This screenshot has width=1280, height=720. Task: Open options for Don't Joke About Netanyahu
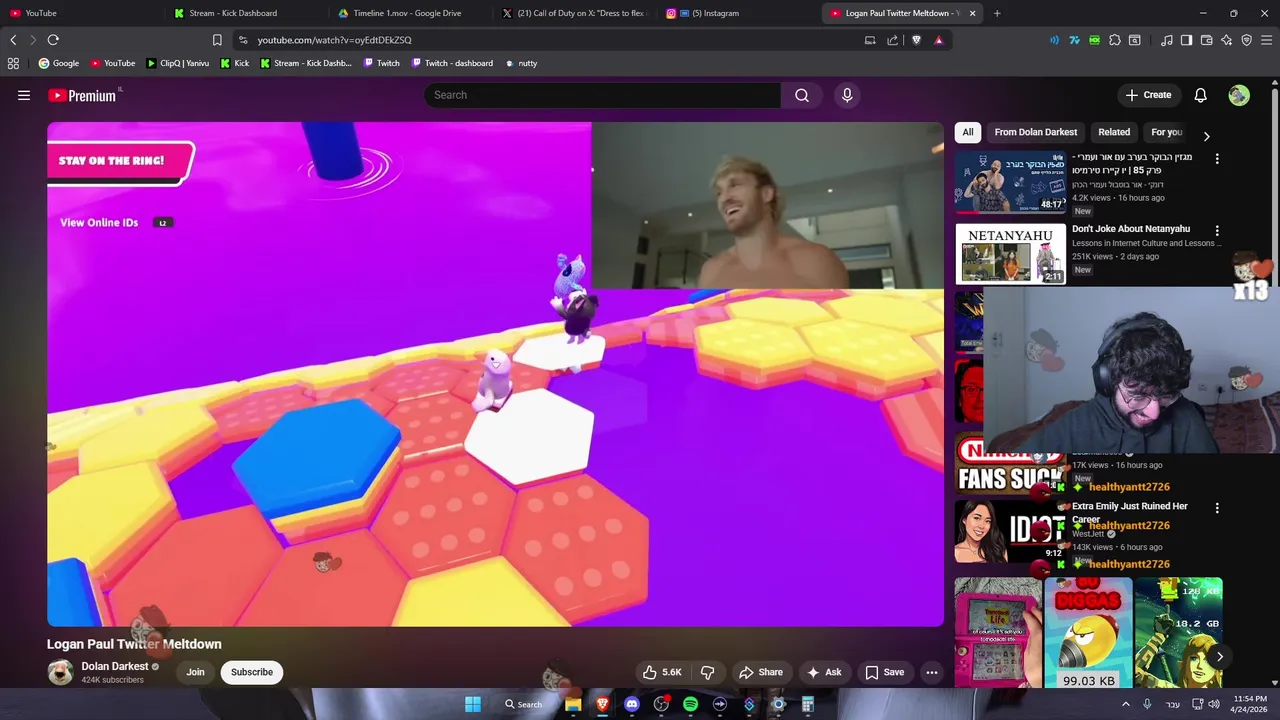click(1217, 231)
